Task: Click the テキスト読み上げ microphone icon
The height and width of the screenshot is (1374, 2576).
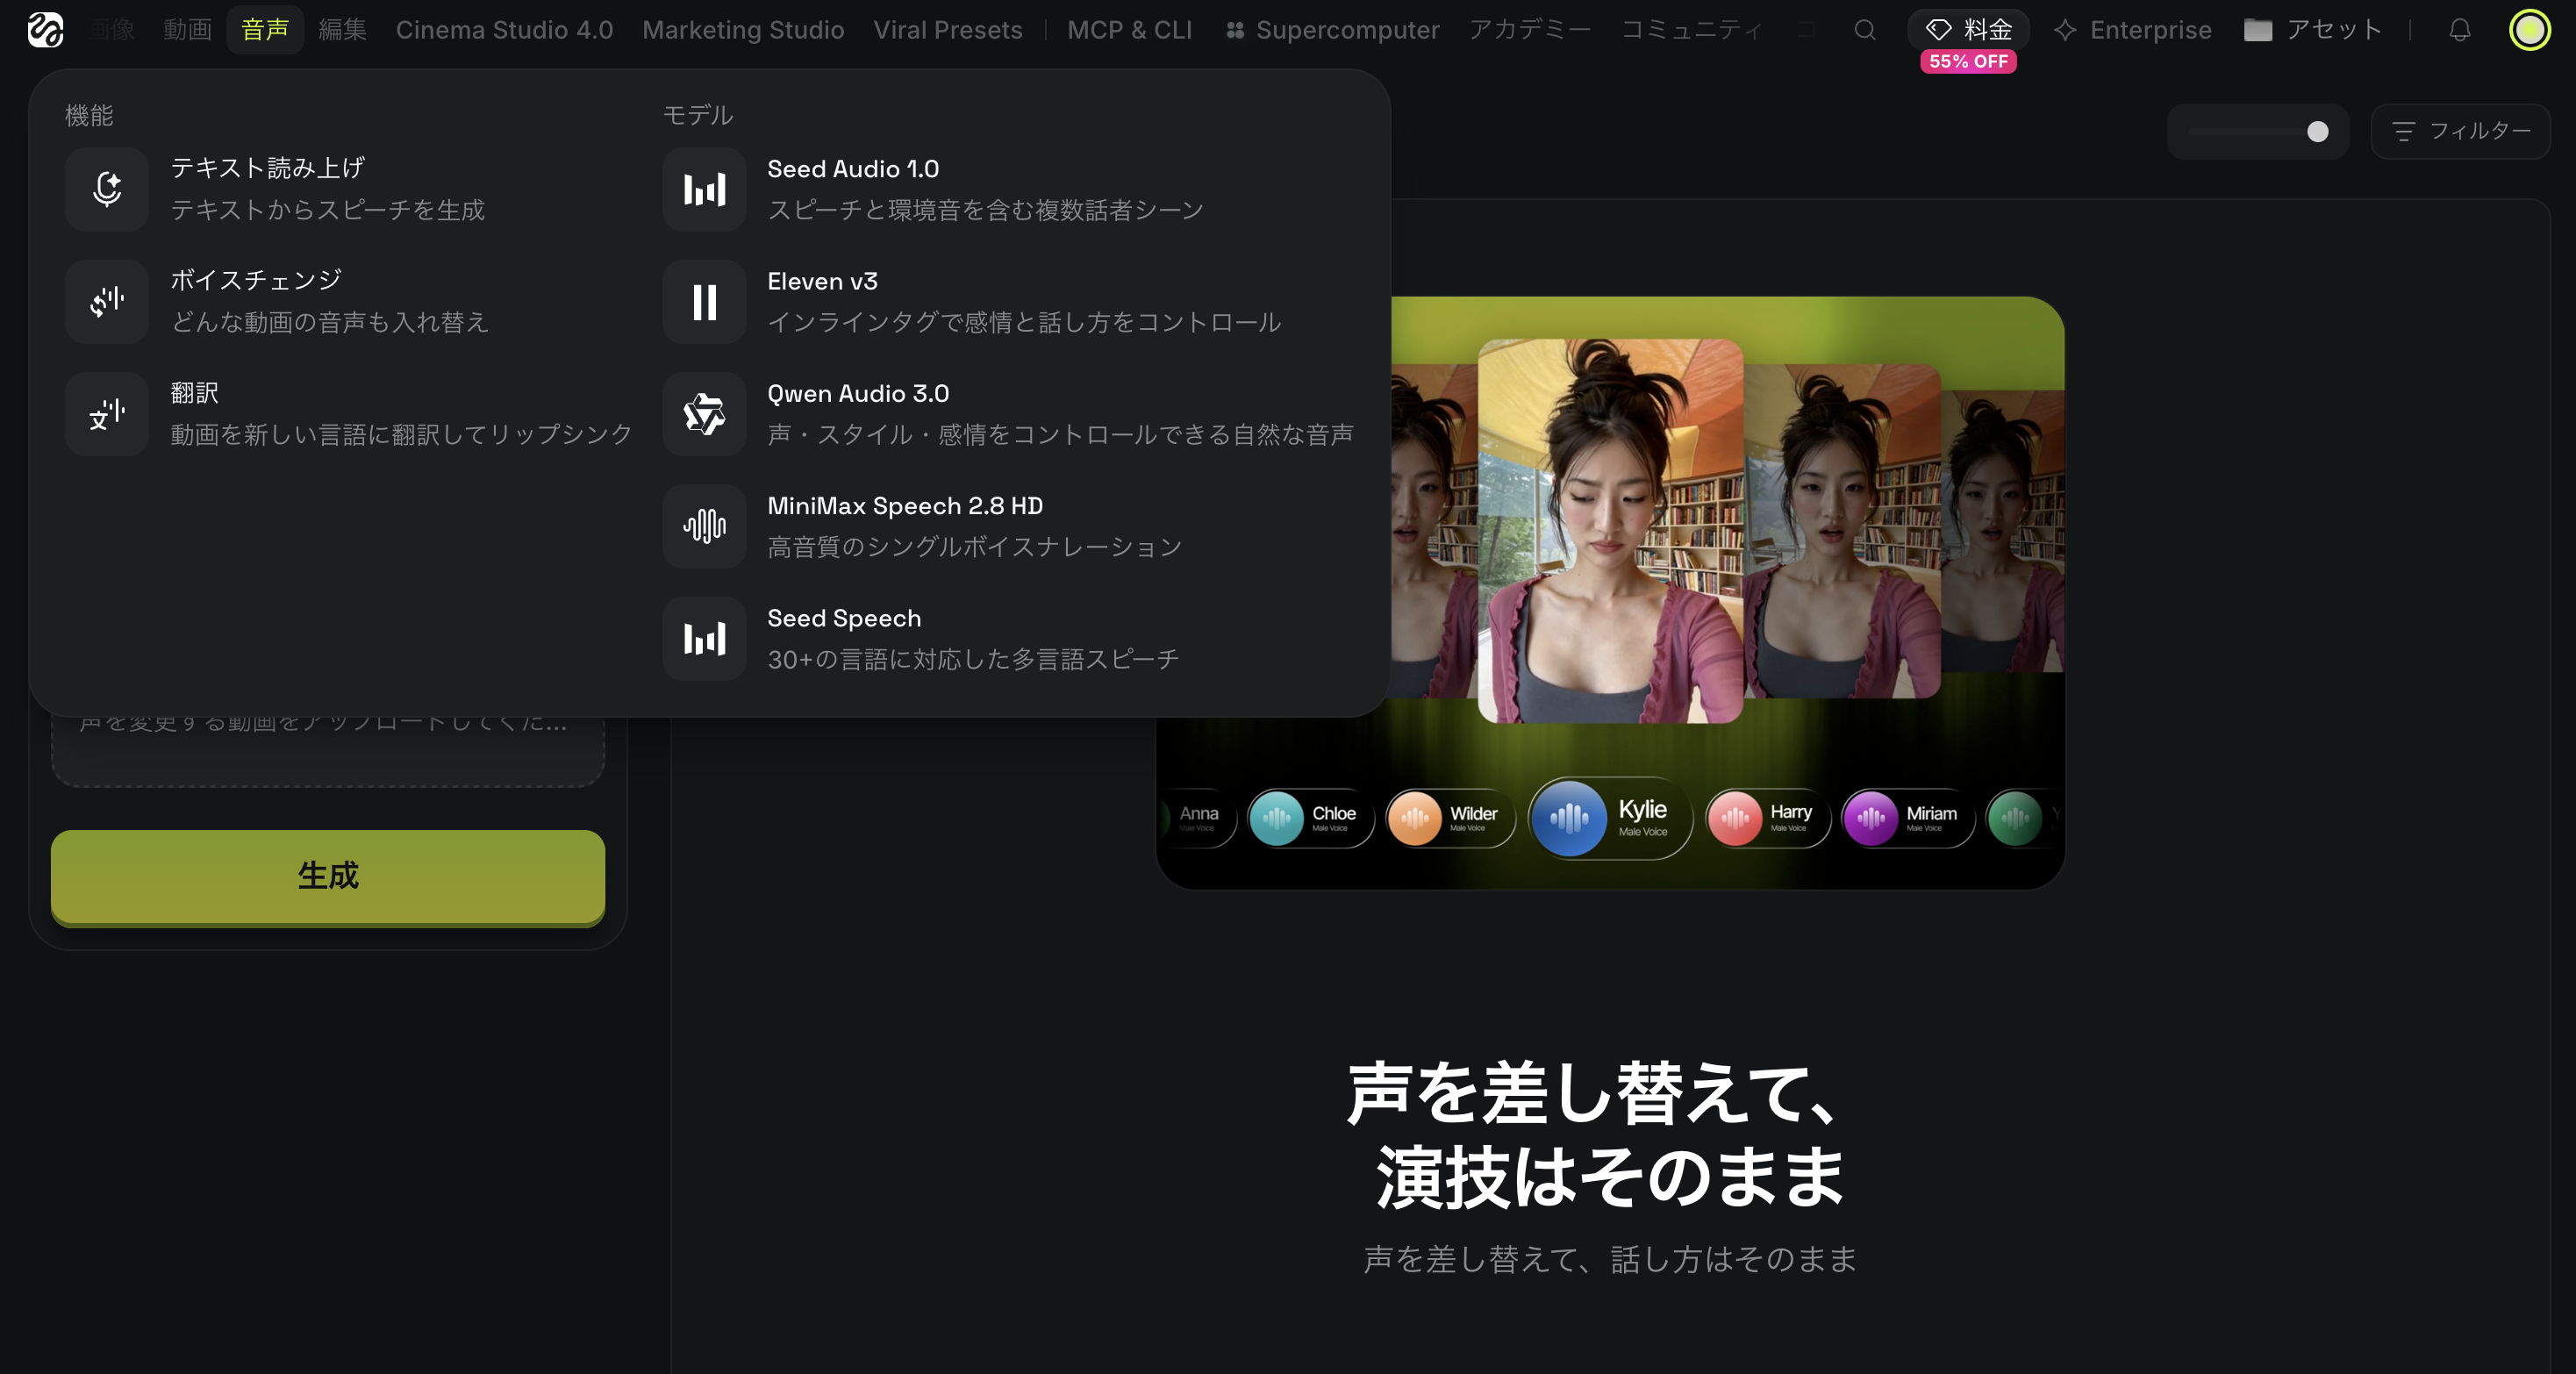Action: coord(107,189)
